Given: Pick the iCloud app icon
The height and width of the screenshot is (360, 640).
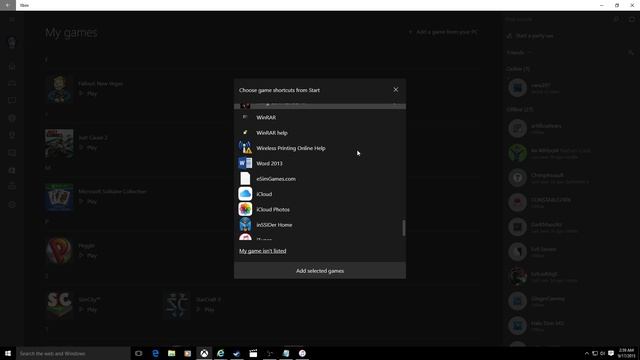Looking at the screenshot, I should point(245,194).
